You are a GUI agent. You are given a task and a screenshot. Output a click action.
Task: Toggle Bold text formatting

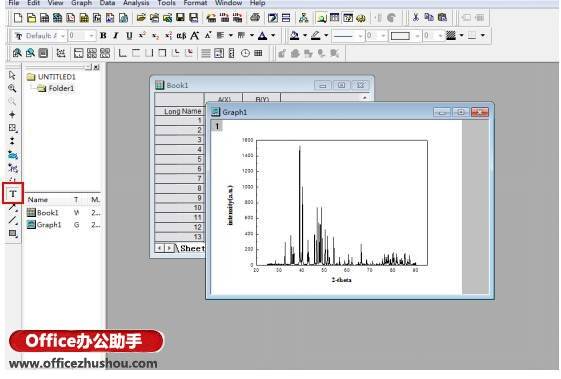tap(103, 36)
